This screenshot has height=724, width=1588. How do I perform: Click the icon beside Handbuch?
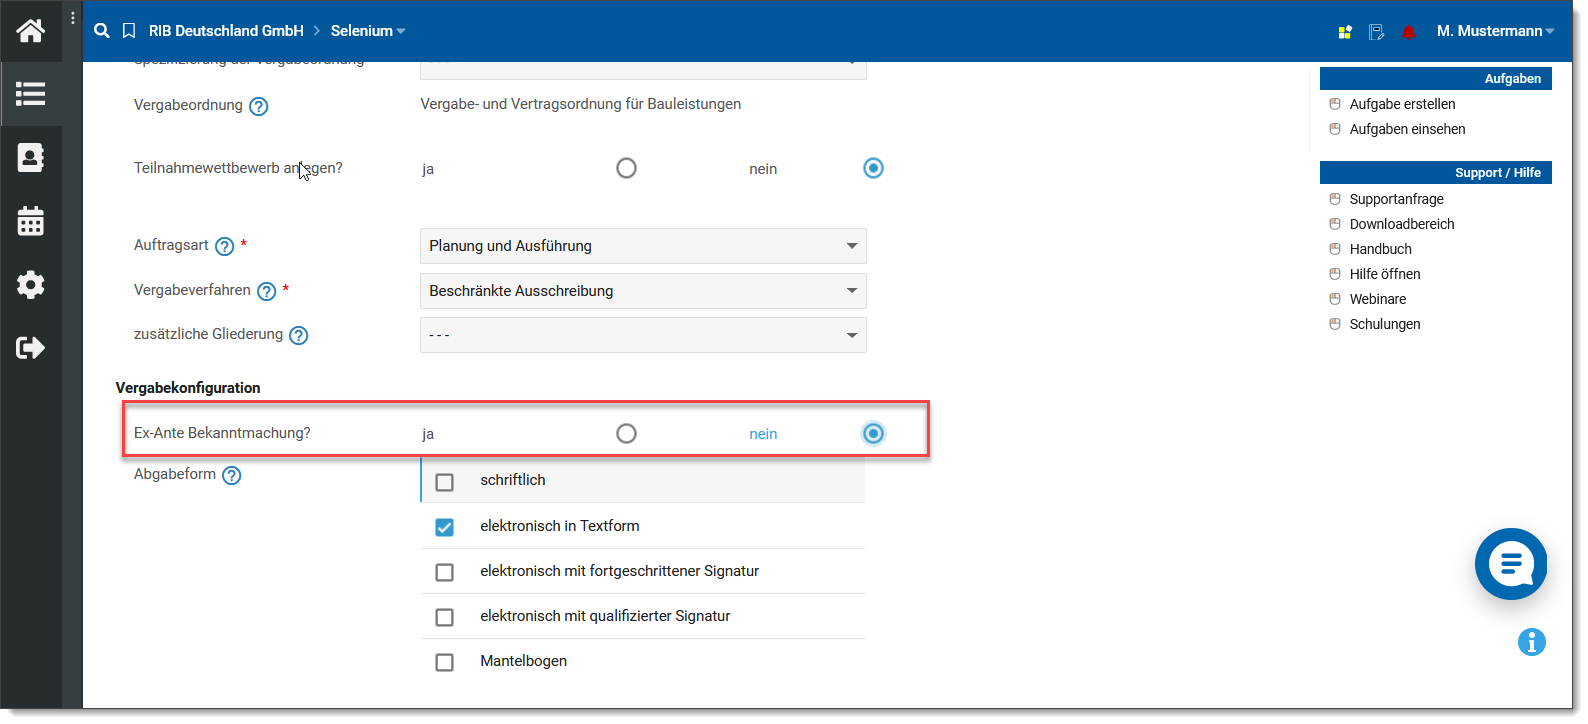[1335, 249]
